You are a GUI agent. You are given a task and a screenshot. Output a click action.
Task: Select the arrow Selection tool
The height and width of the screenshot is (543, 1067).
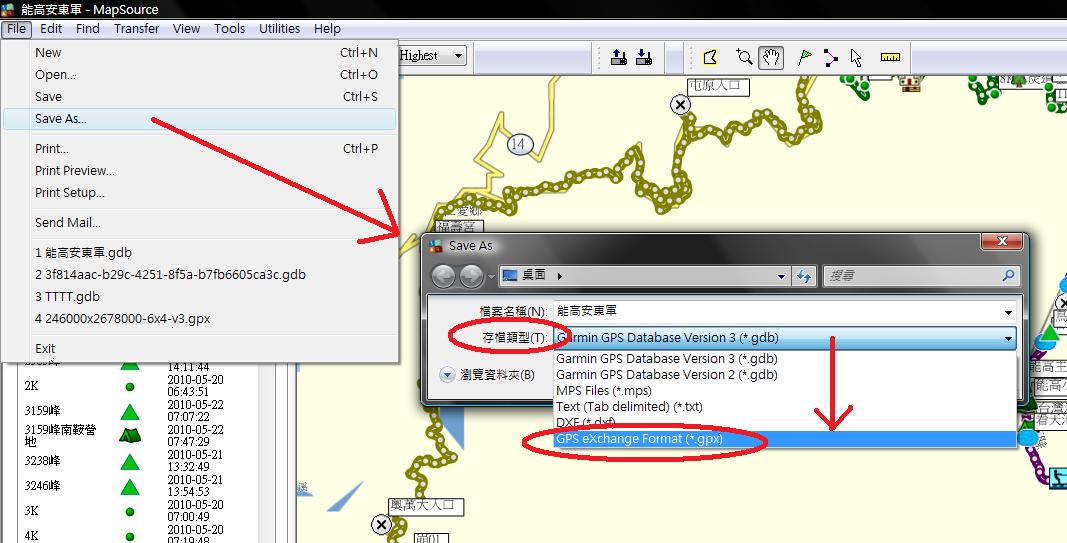point(856,57)
